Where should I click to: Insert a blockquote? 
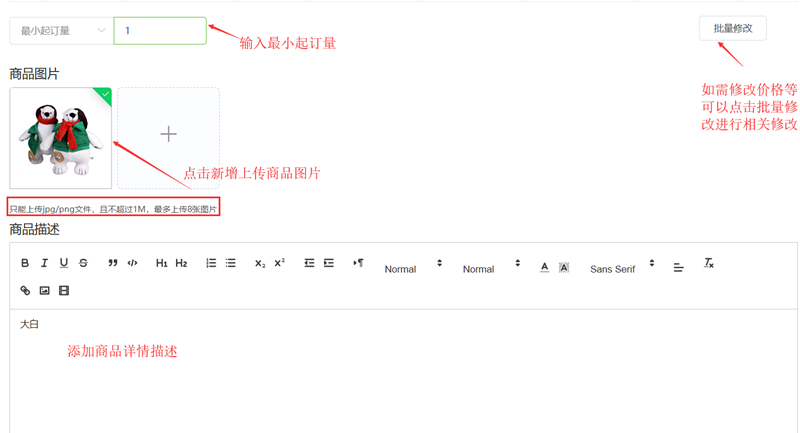[113, 263]
